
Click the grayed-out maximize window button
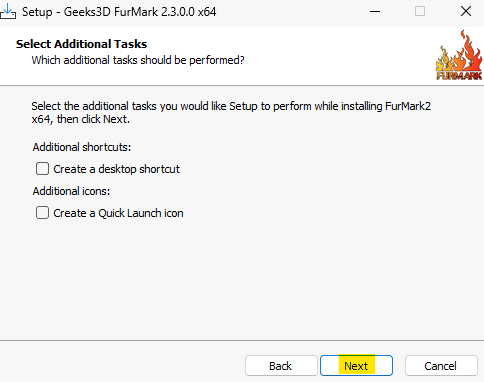420,12
